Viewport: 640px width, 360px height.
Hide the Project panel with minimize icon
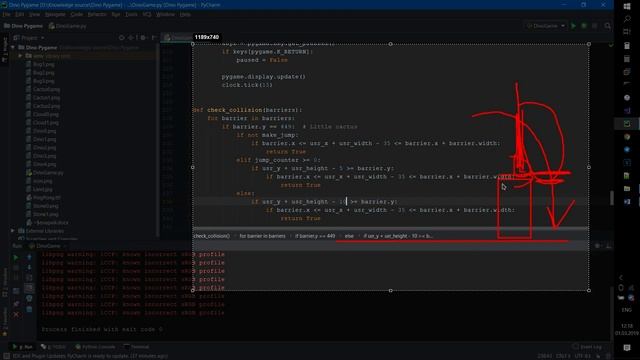pos(154,38)
